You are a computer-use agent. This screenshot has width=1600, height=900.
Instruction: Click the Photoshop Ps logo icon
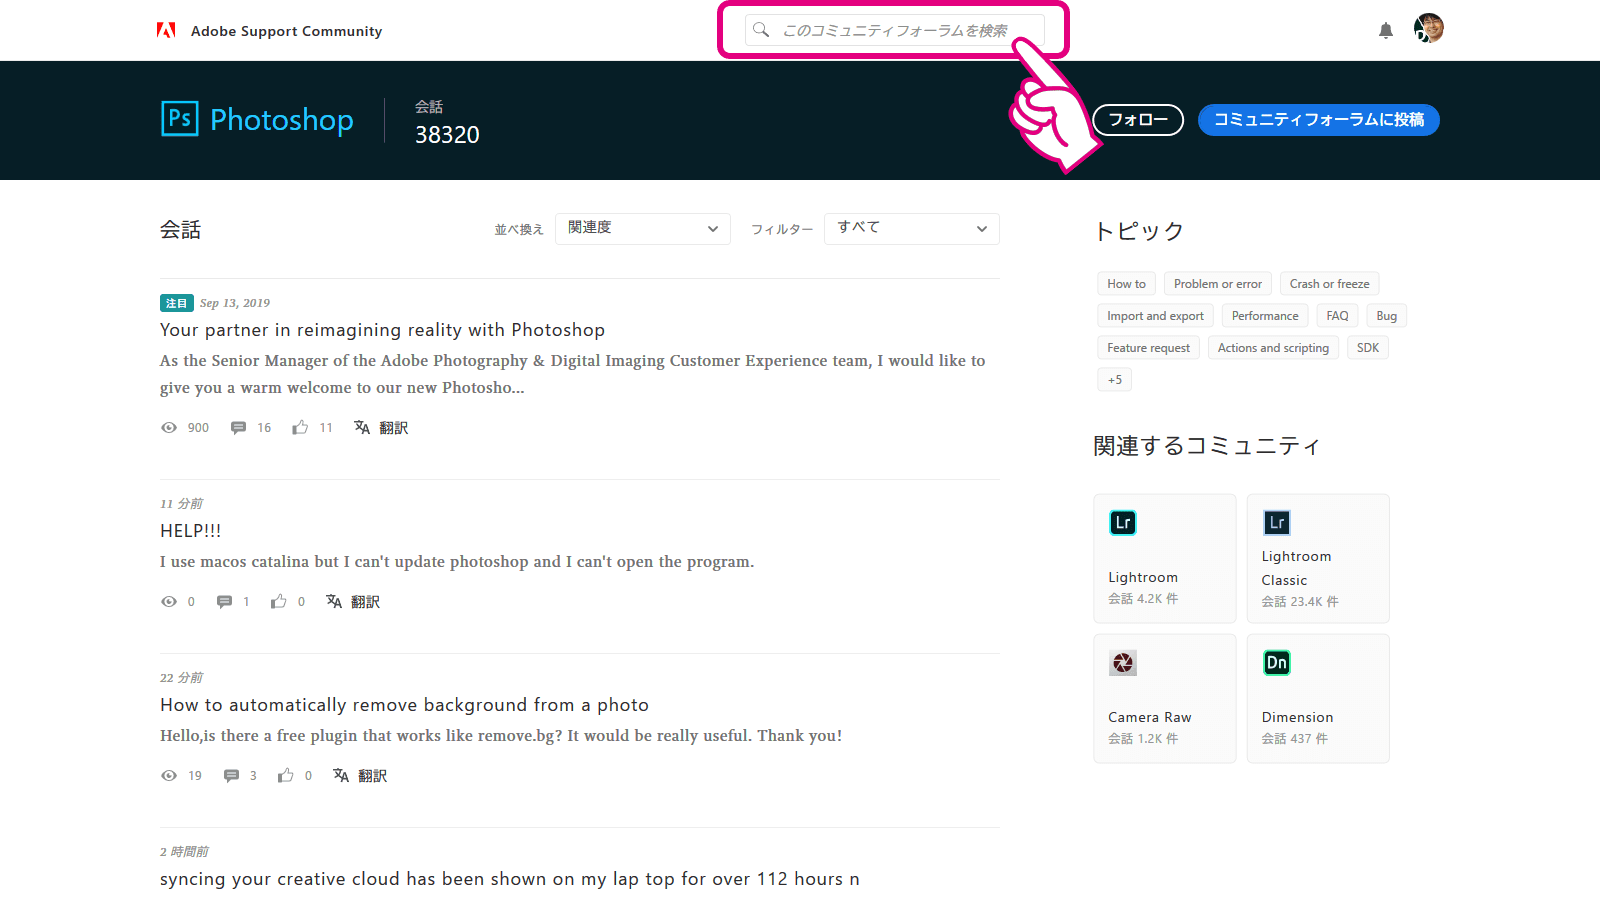click(x=180, y=119)
